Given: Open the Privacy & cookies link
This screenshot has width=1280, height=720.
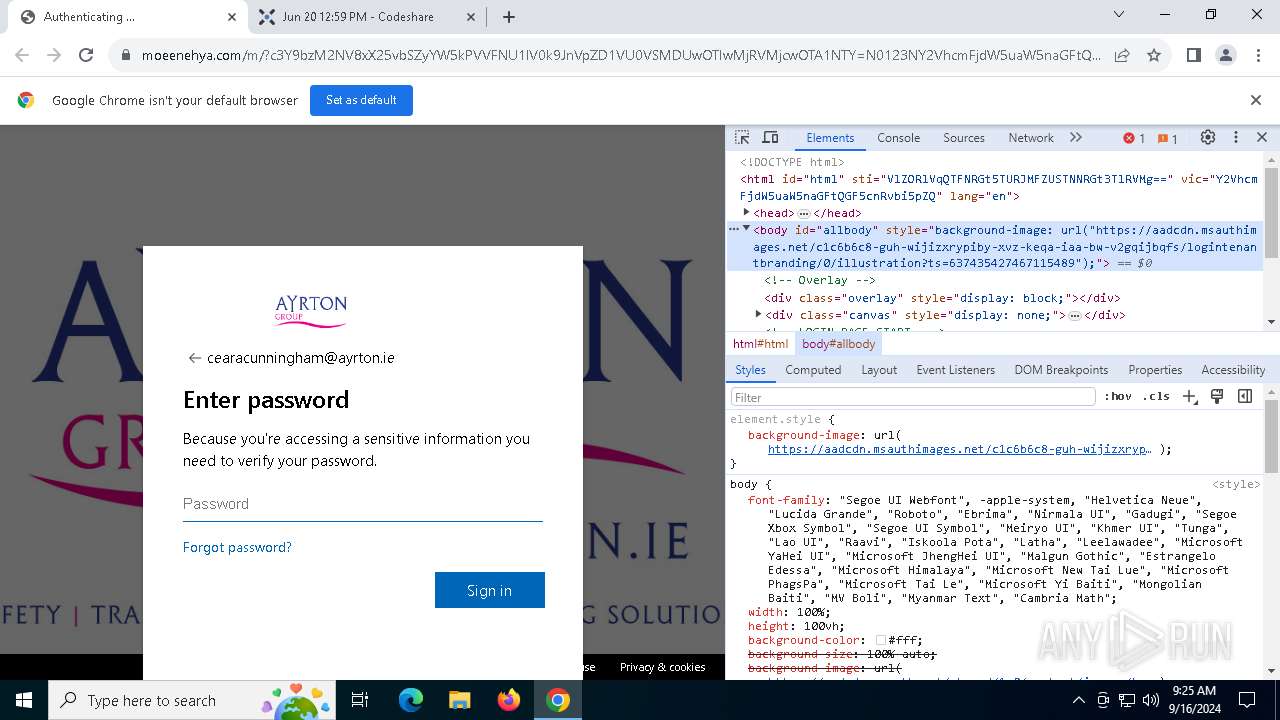Looking at the screenshot, I should pos(662,667).
